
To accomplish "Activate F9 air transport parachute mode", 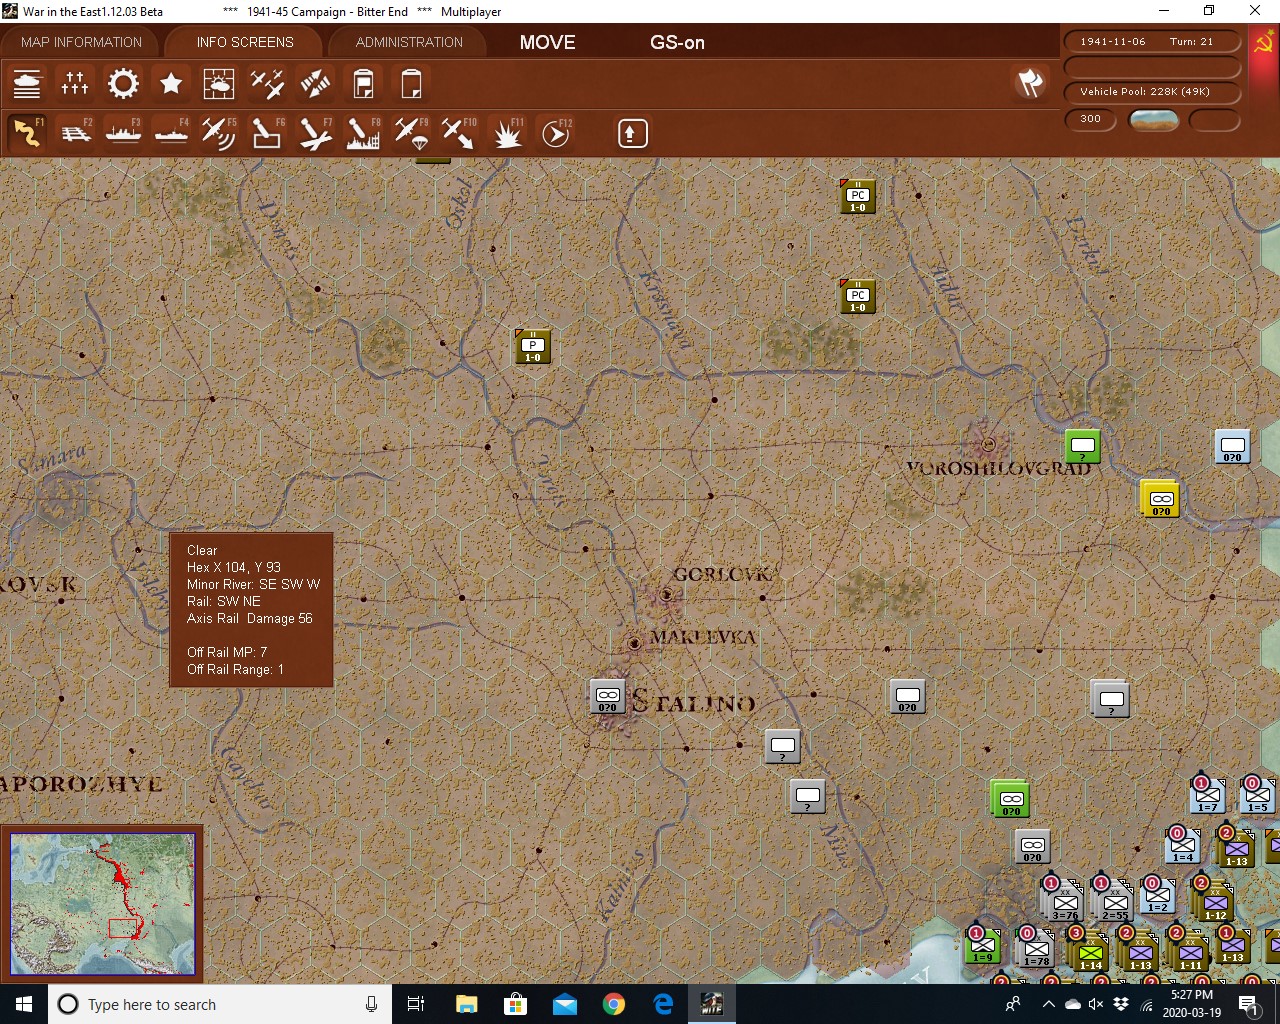I will click(x=411, y=133).
